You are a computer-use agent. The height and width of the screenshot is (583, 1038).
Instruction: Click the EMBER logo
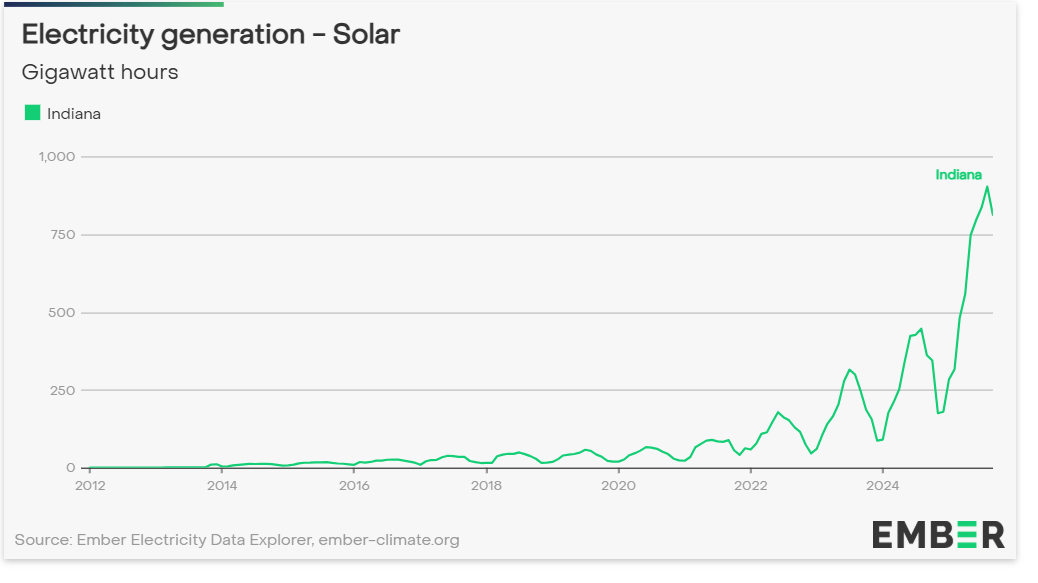pos(938,534)
